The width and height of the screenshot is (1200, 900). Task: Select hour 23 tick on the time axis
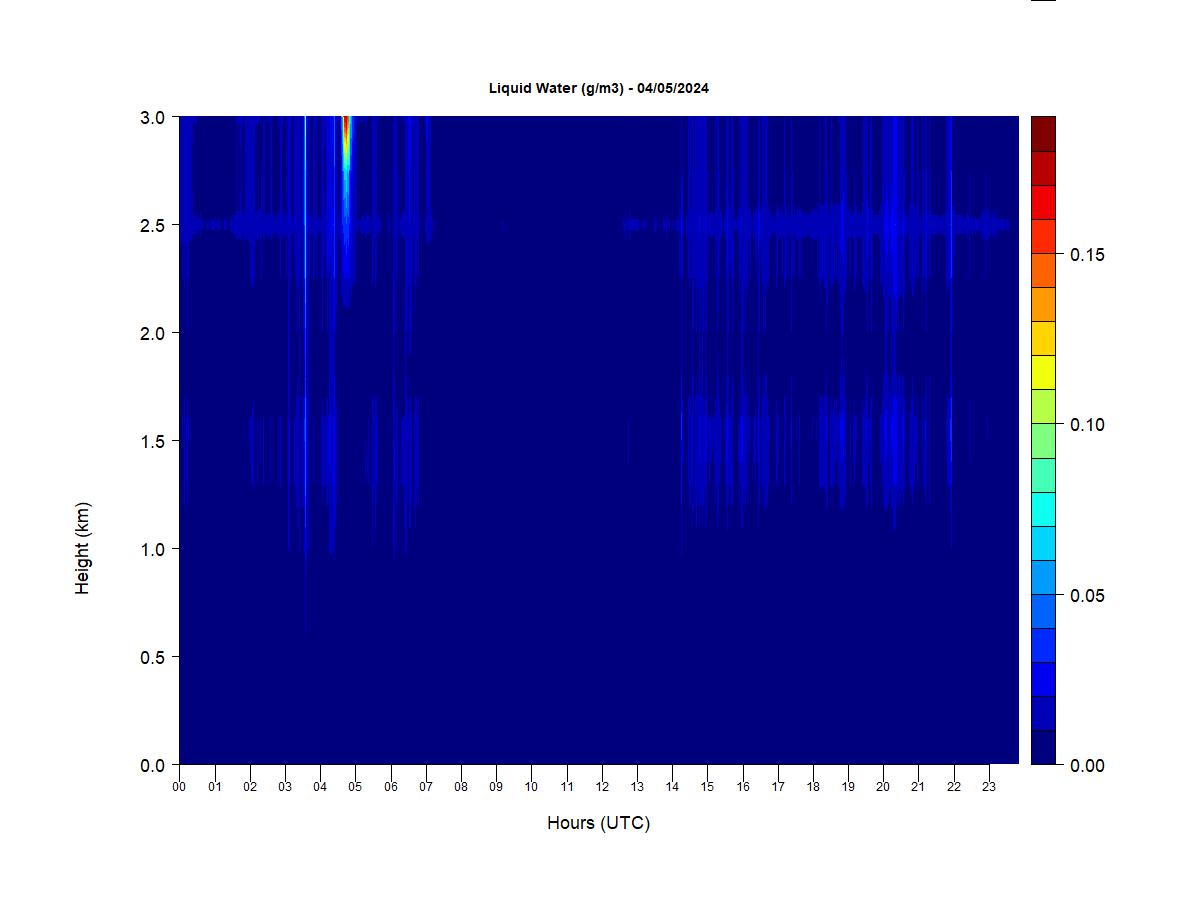tap(989, 787)
